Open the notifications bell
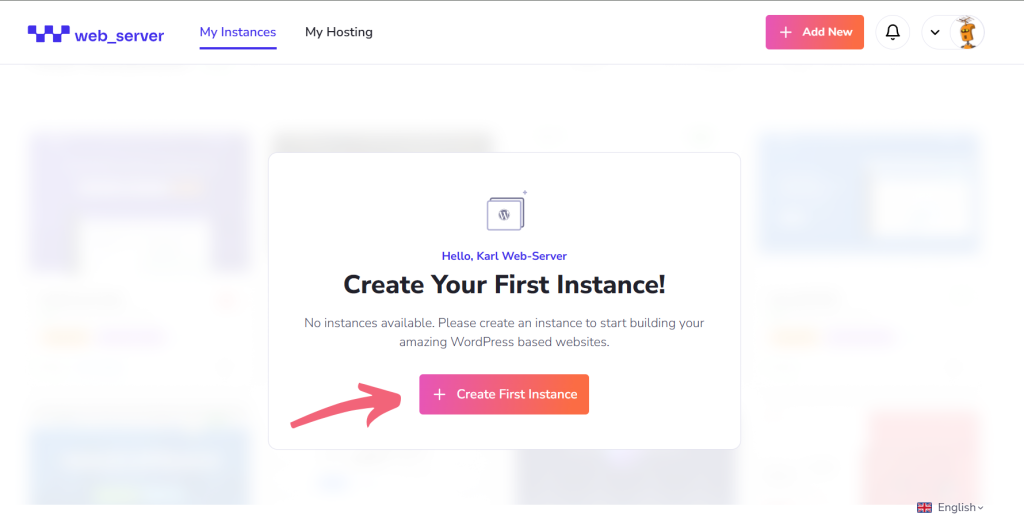 pos(893,32)
